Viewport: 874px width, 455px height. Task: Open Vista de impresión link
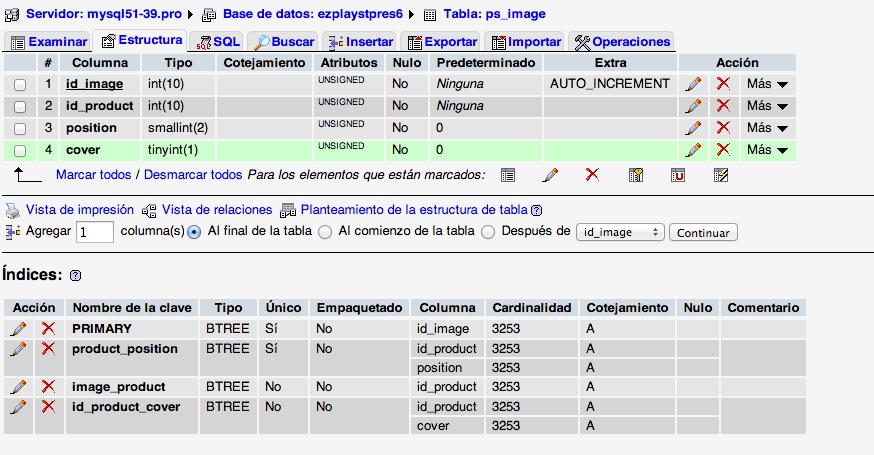80,210
